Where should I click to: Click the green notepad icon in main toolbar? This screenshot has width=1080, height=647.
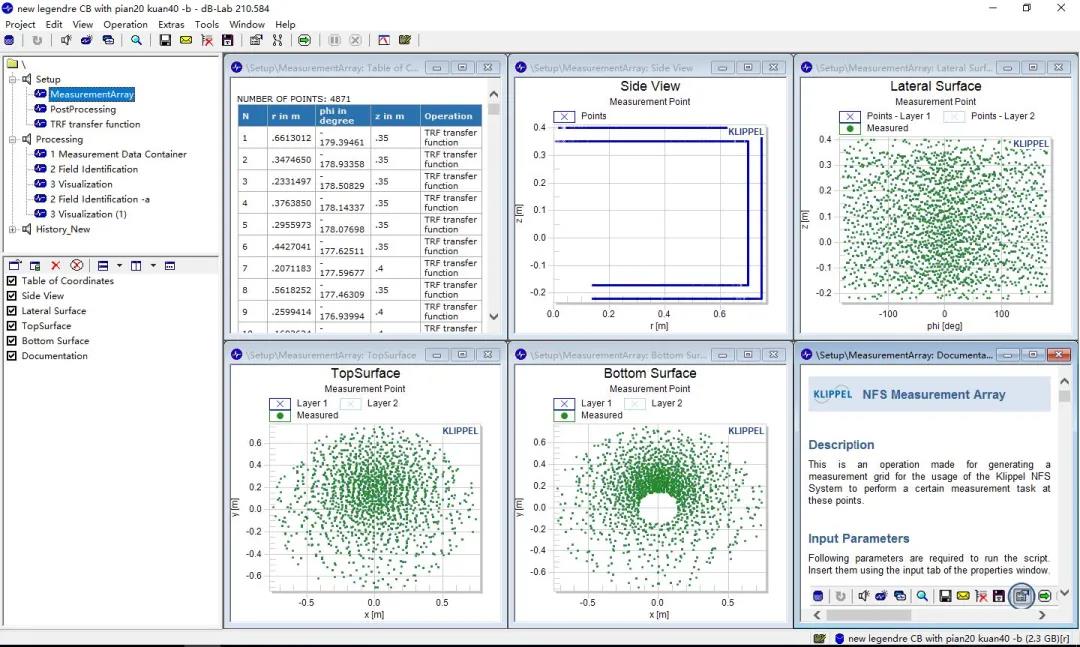(405, 40)
